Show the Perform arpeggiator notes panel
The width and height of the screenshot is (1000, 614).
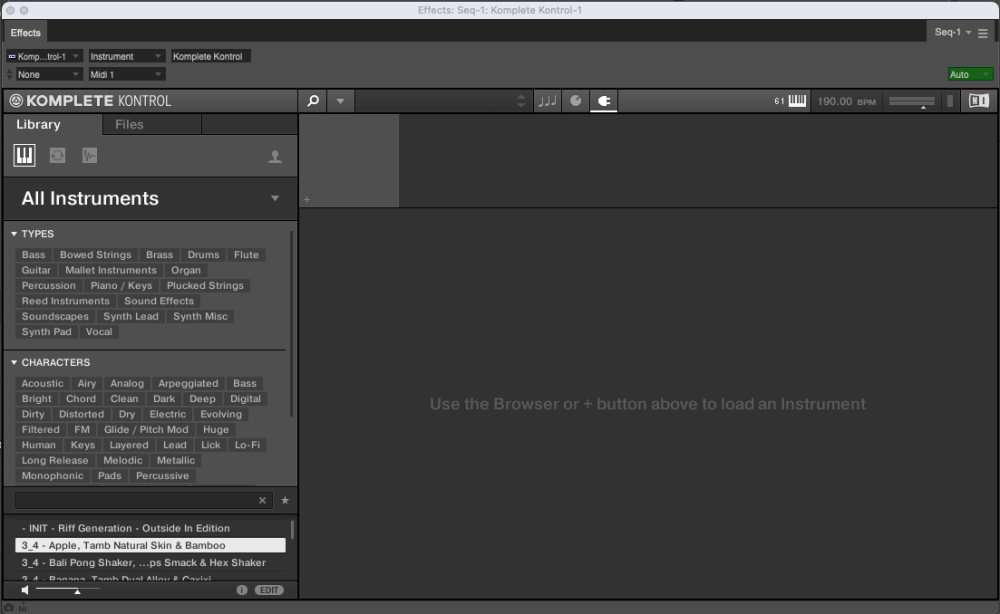pos(547,101)
